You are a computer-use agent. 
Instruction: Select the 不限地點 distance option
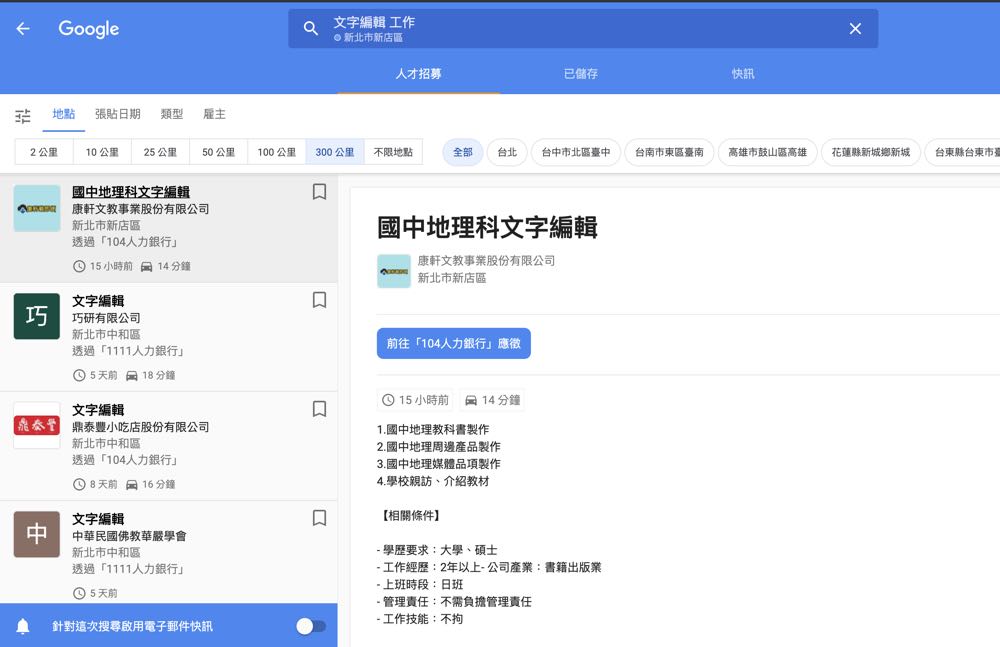393,152
